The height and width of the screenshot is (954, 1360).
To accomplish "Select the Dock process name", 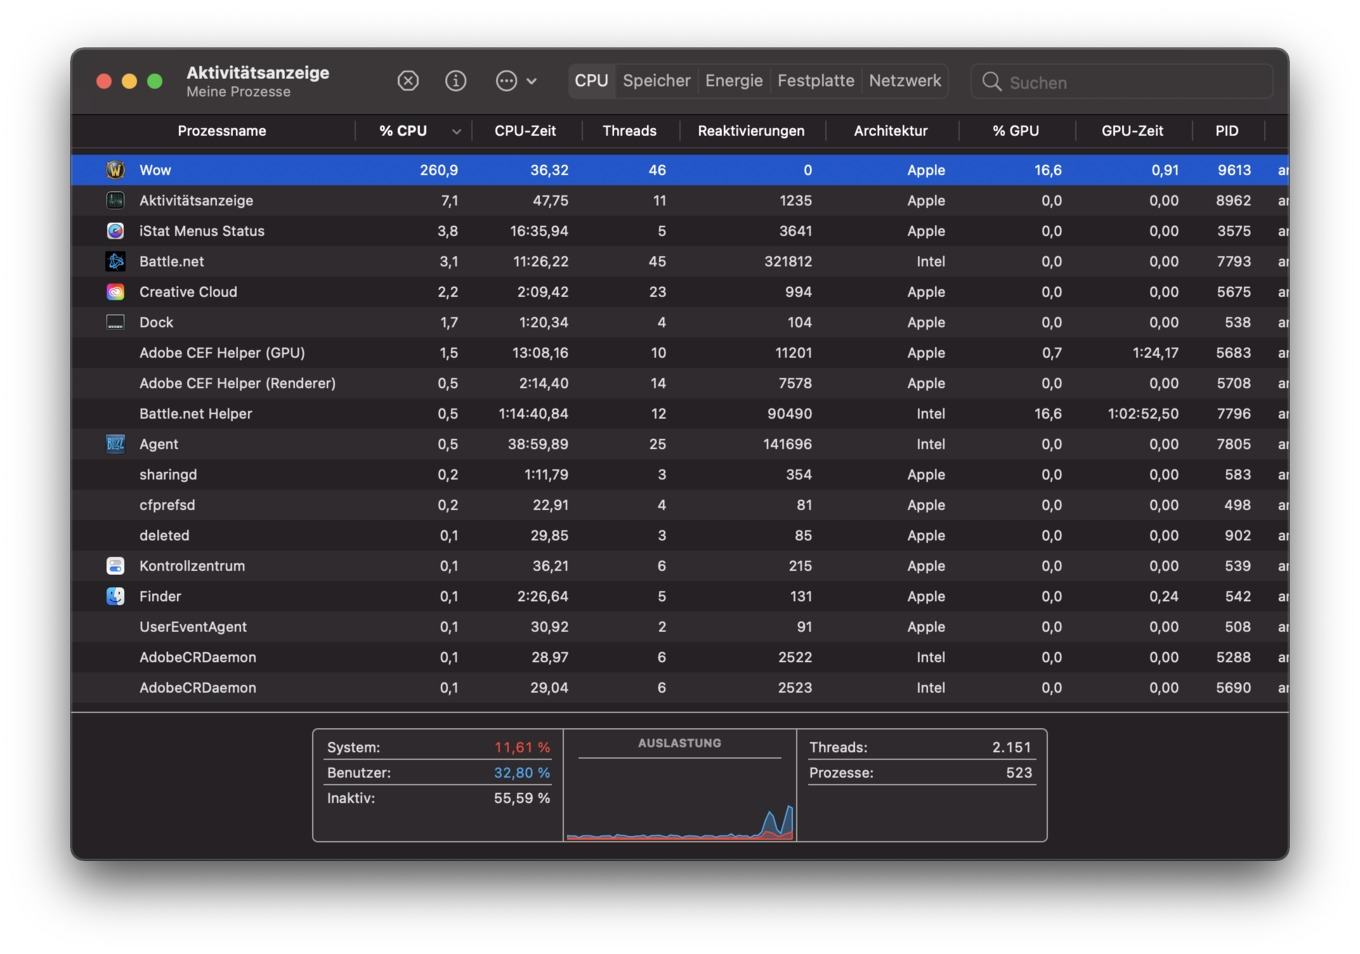I will point(156,322).
